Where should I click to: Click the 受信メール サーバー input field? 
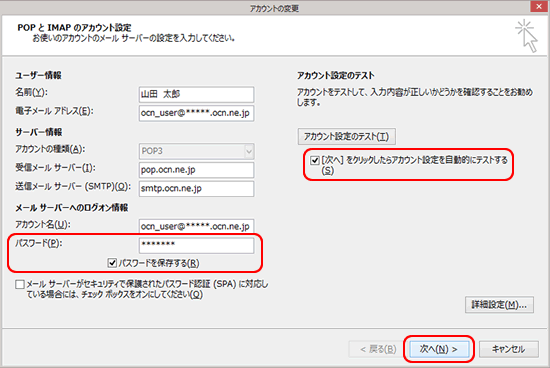coord(196,170)
